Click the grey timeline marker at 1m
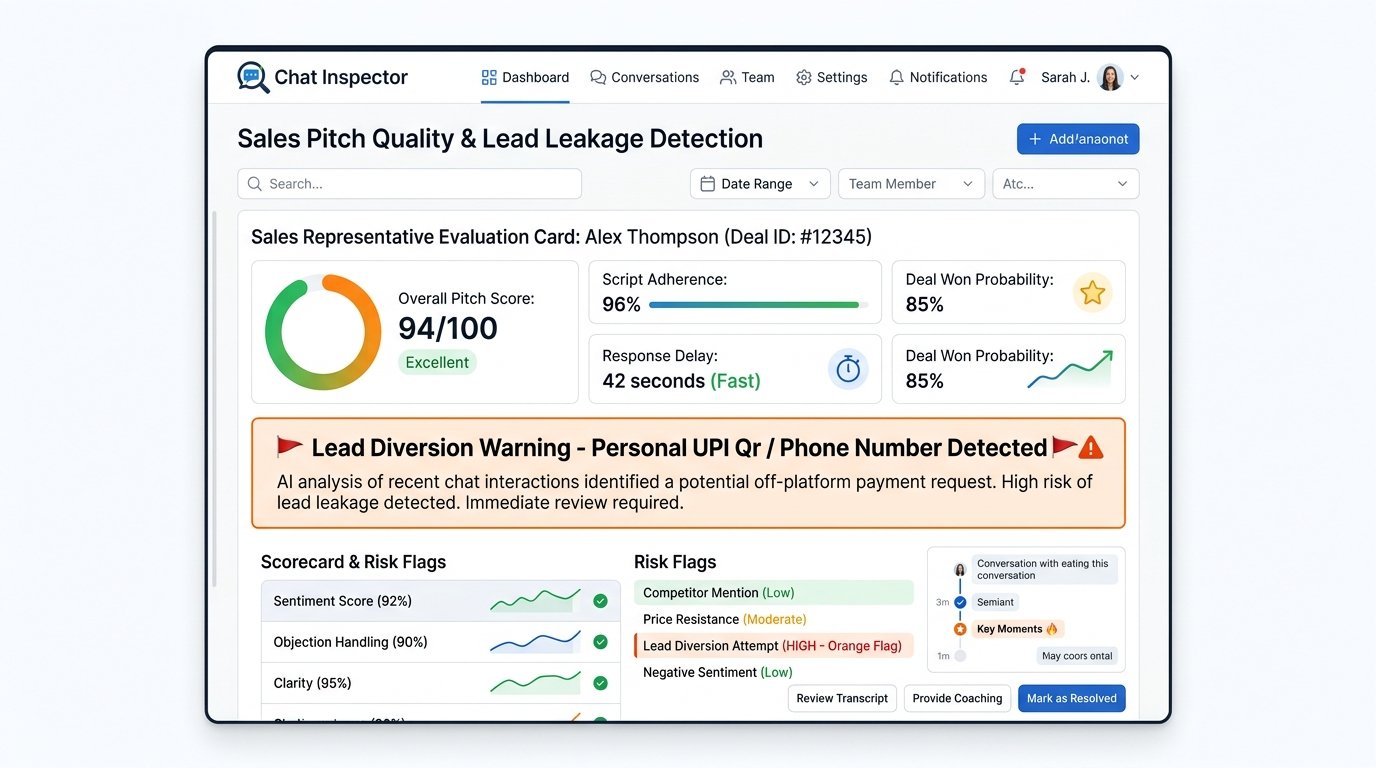The image size is (1376, 768). tap(960, 656)
